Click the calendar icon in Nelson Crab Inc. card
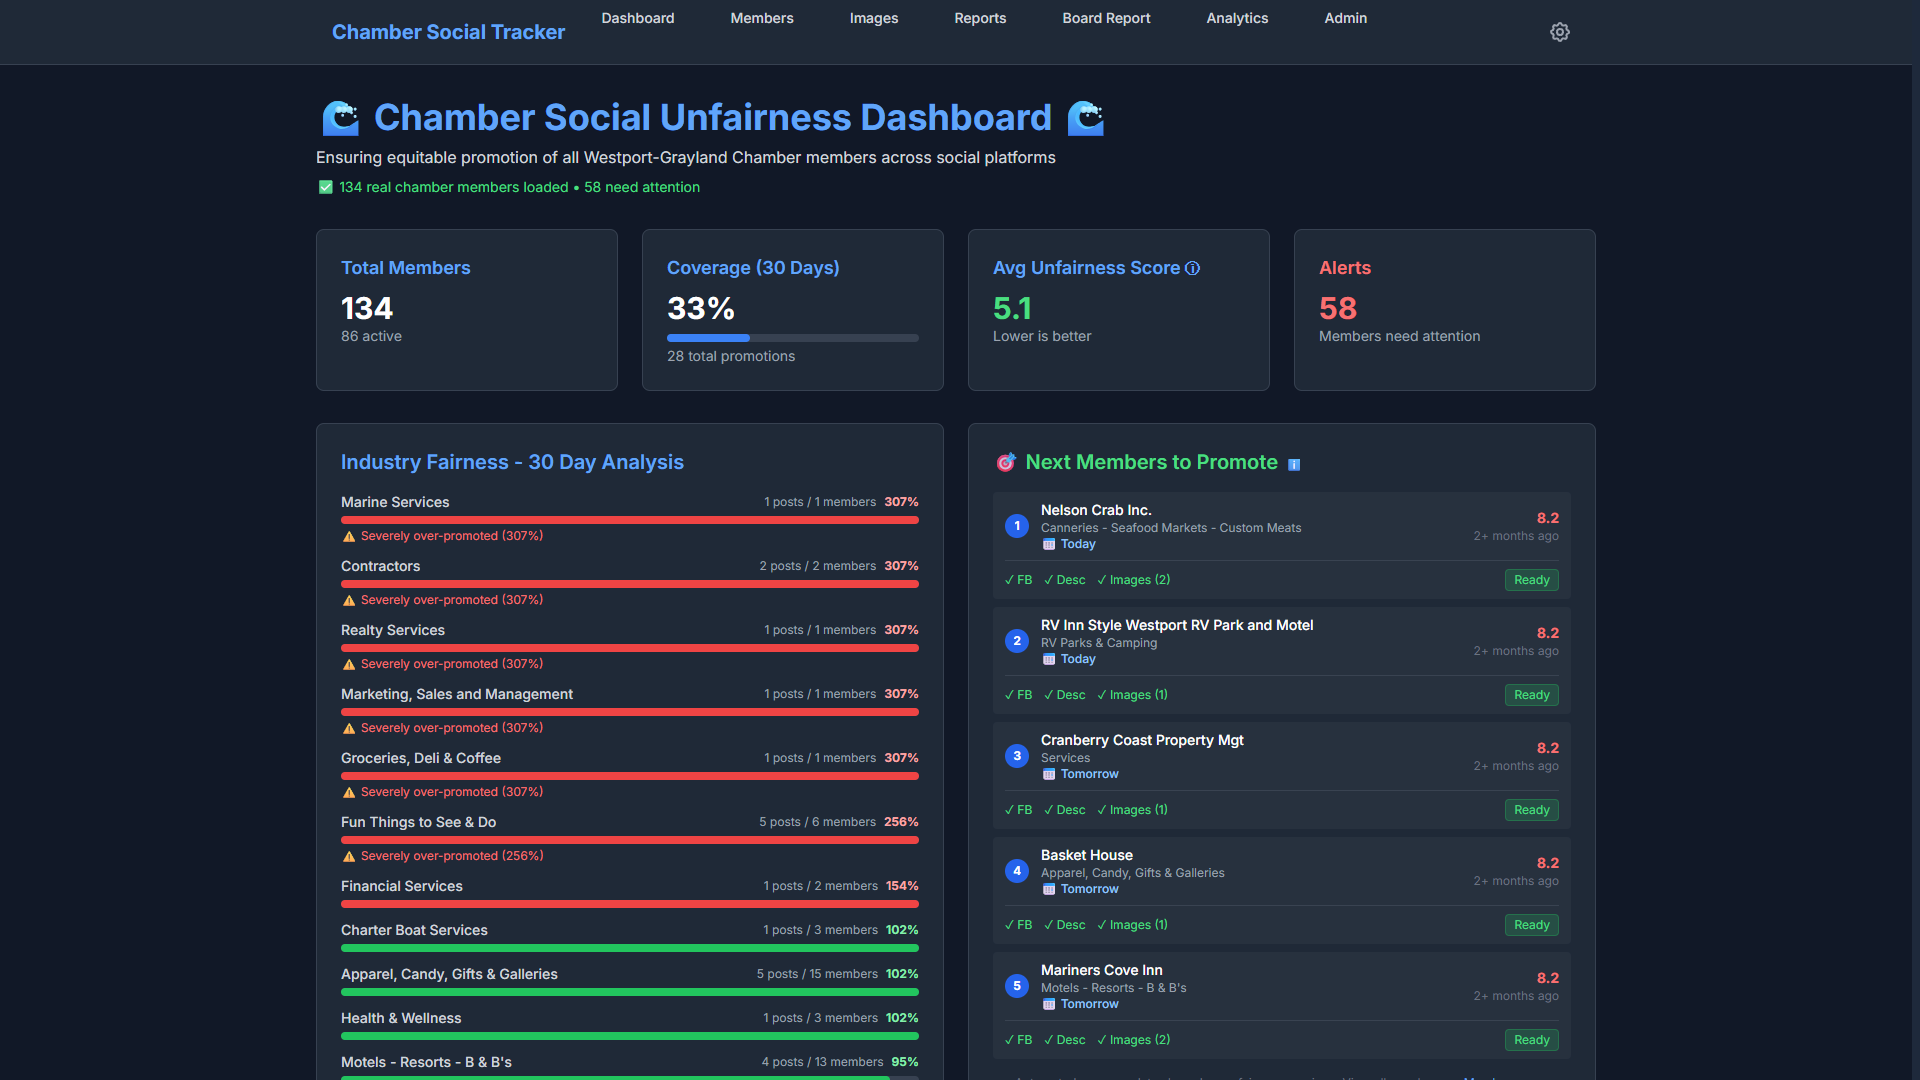 [x=1049, y=544]
